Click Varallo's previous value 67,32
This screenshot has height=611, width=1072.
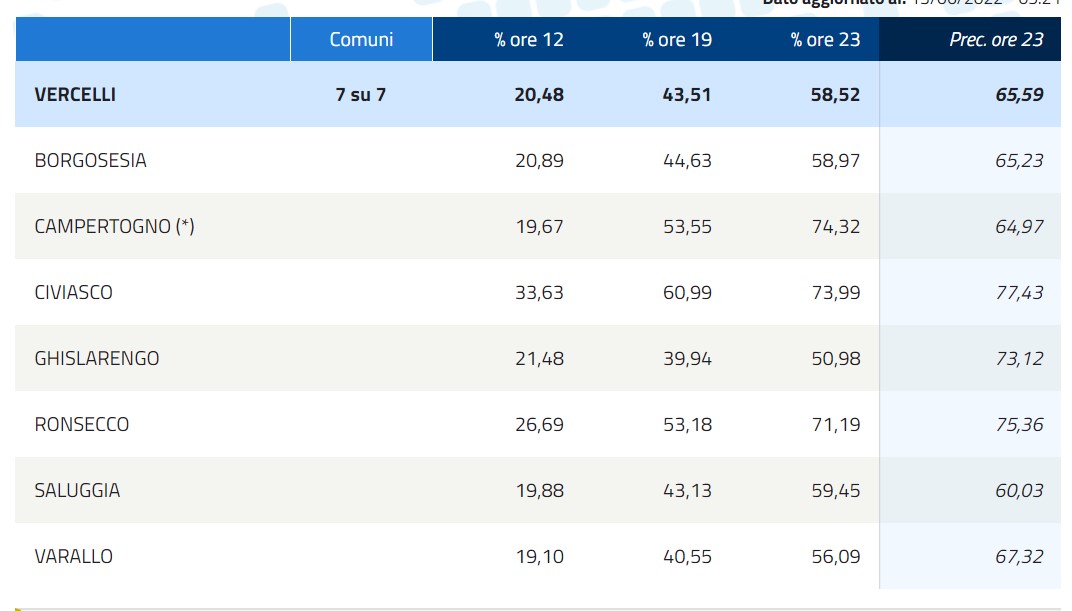pos(1019,557)
